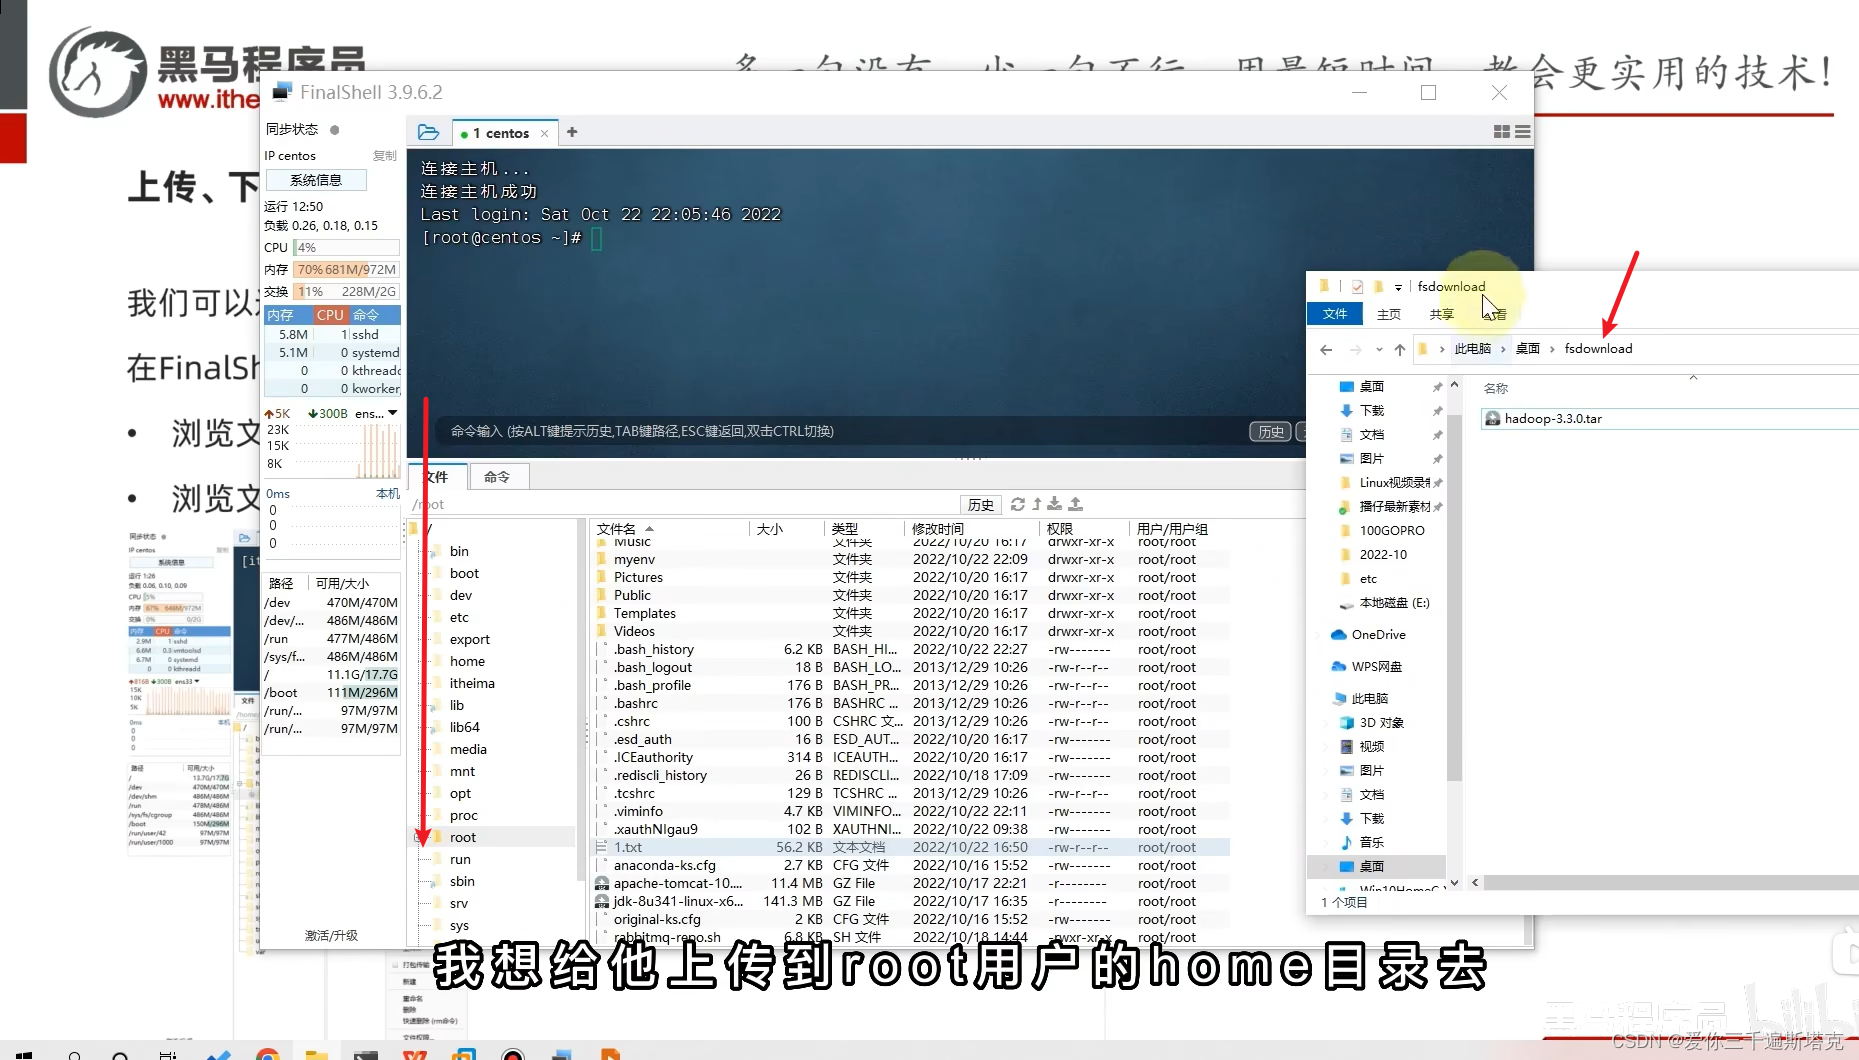The height and width of the screenshot is (1060, 1859).
Task: Click the 历史 button
Action: [x=980, y=504]
